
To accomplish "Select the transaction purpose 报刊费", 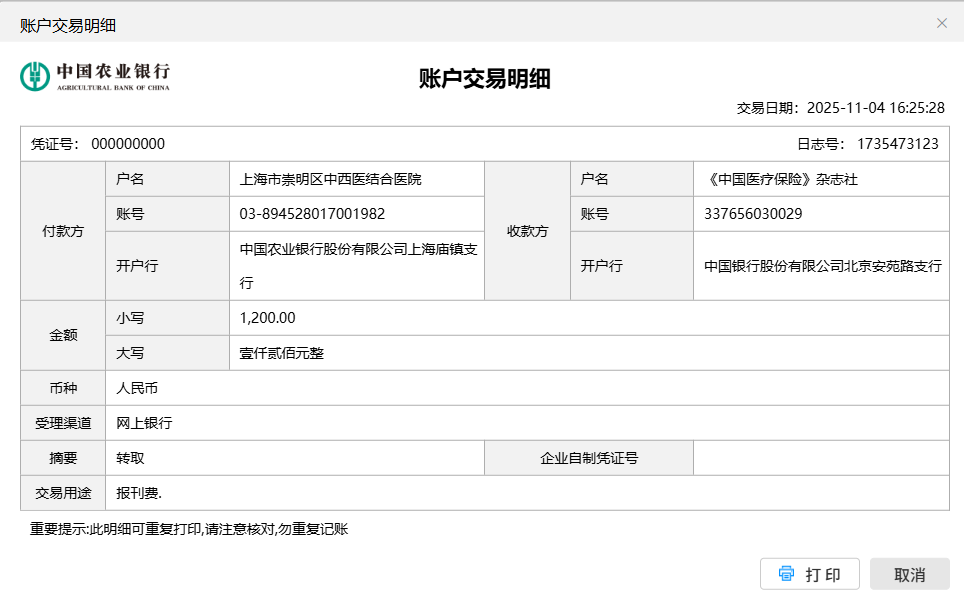I will [x=139, y=493].
